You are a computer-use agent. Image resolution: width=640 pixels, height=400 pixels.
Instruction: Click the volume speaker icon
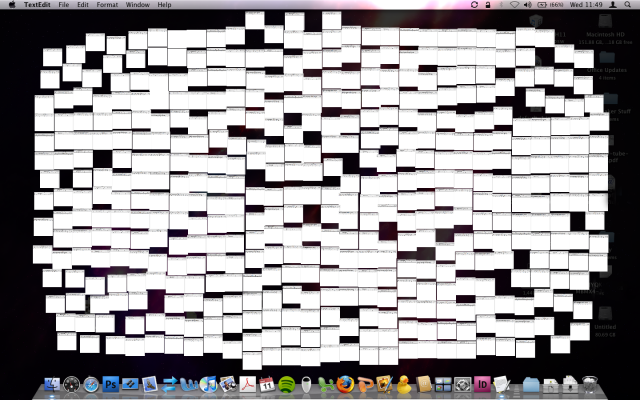528,5
